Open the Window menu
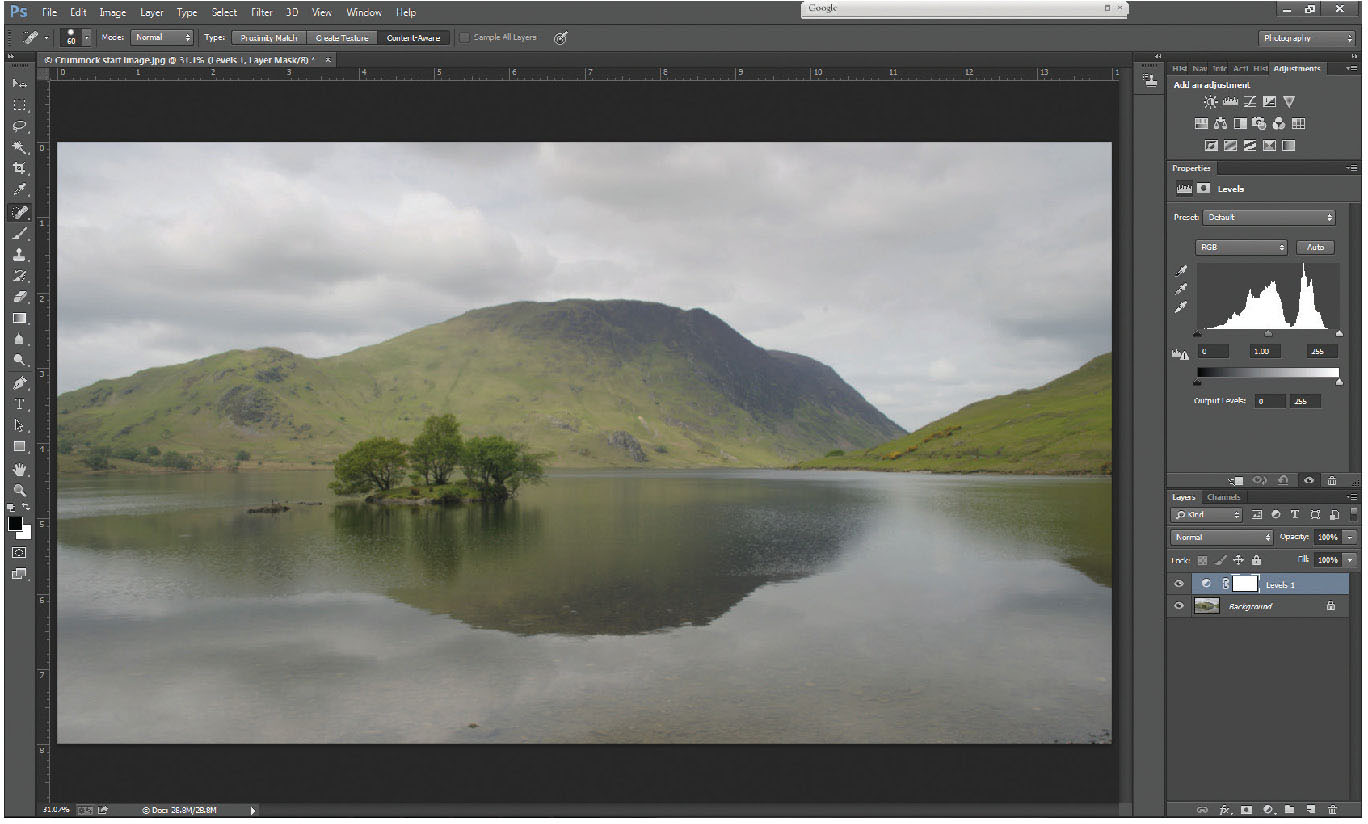The width and height of the screenshot is (1368, 824). 364,12
